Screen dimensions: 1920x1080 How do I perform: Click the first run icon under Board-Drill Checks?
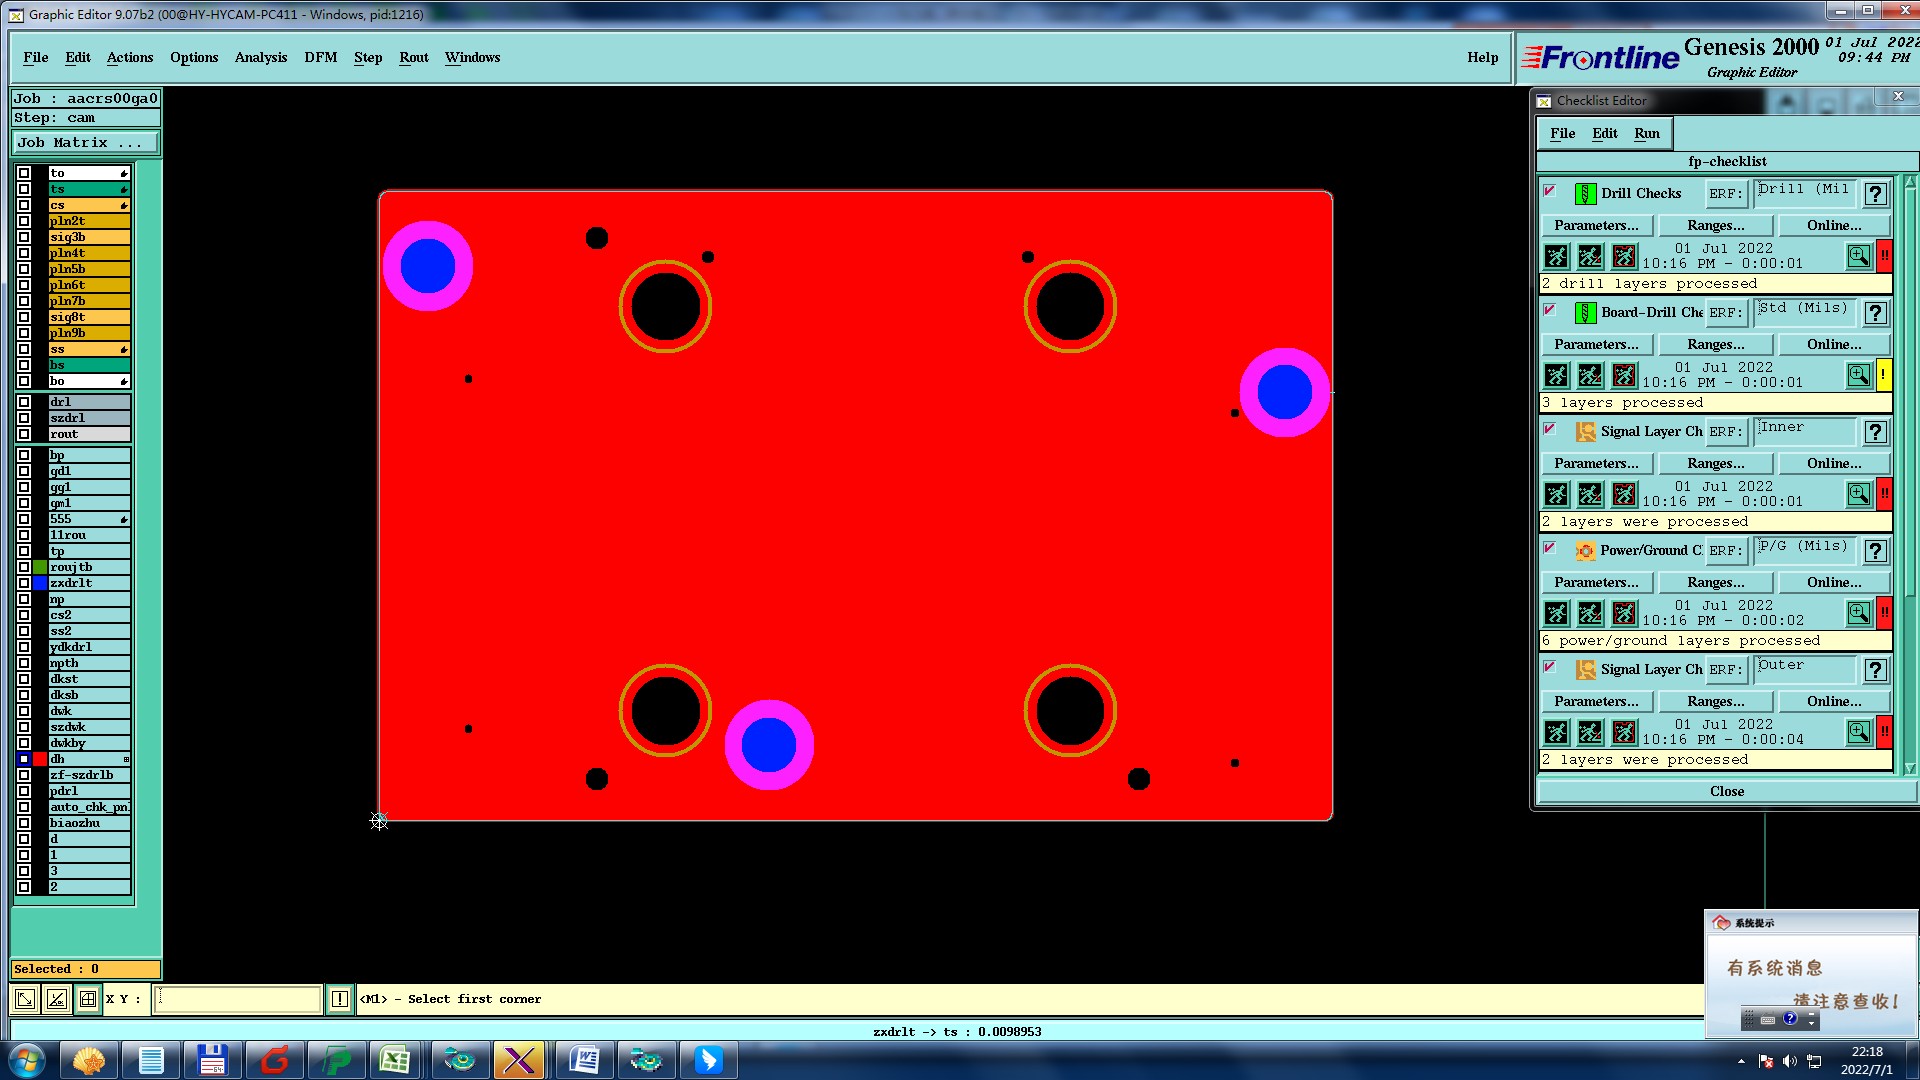[x=1556, y=376]
